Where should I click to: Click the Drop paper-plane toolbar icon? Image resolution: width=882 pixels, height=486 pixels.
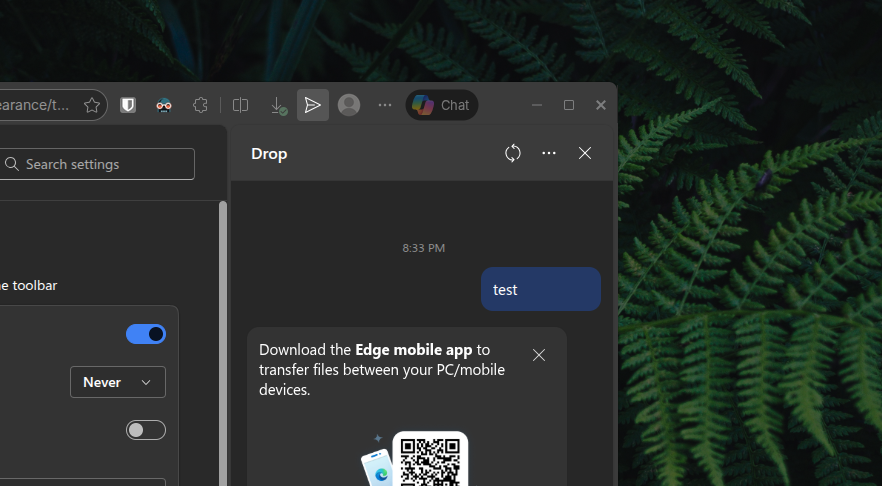coord(313,105)
